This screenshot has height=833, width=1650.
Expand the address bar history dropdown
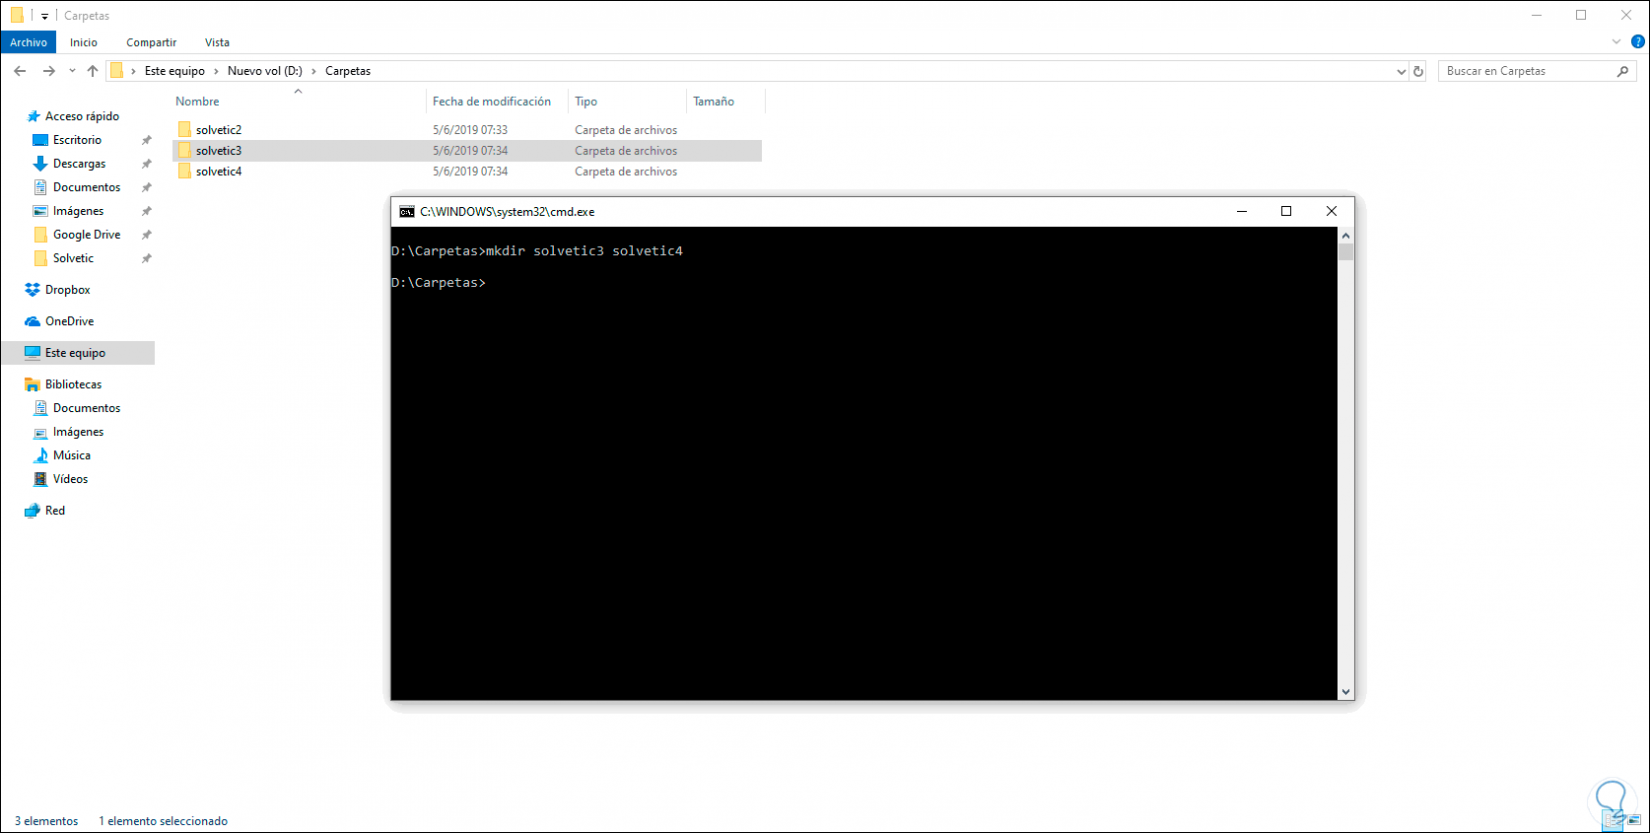(x=1401, y=71)
